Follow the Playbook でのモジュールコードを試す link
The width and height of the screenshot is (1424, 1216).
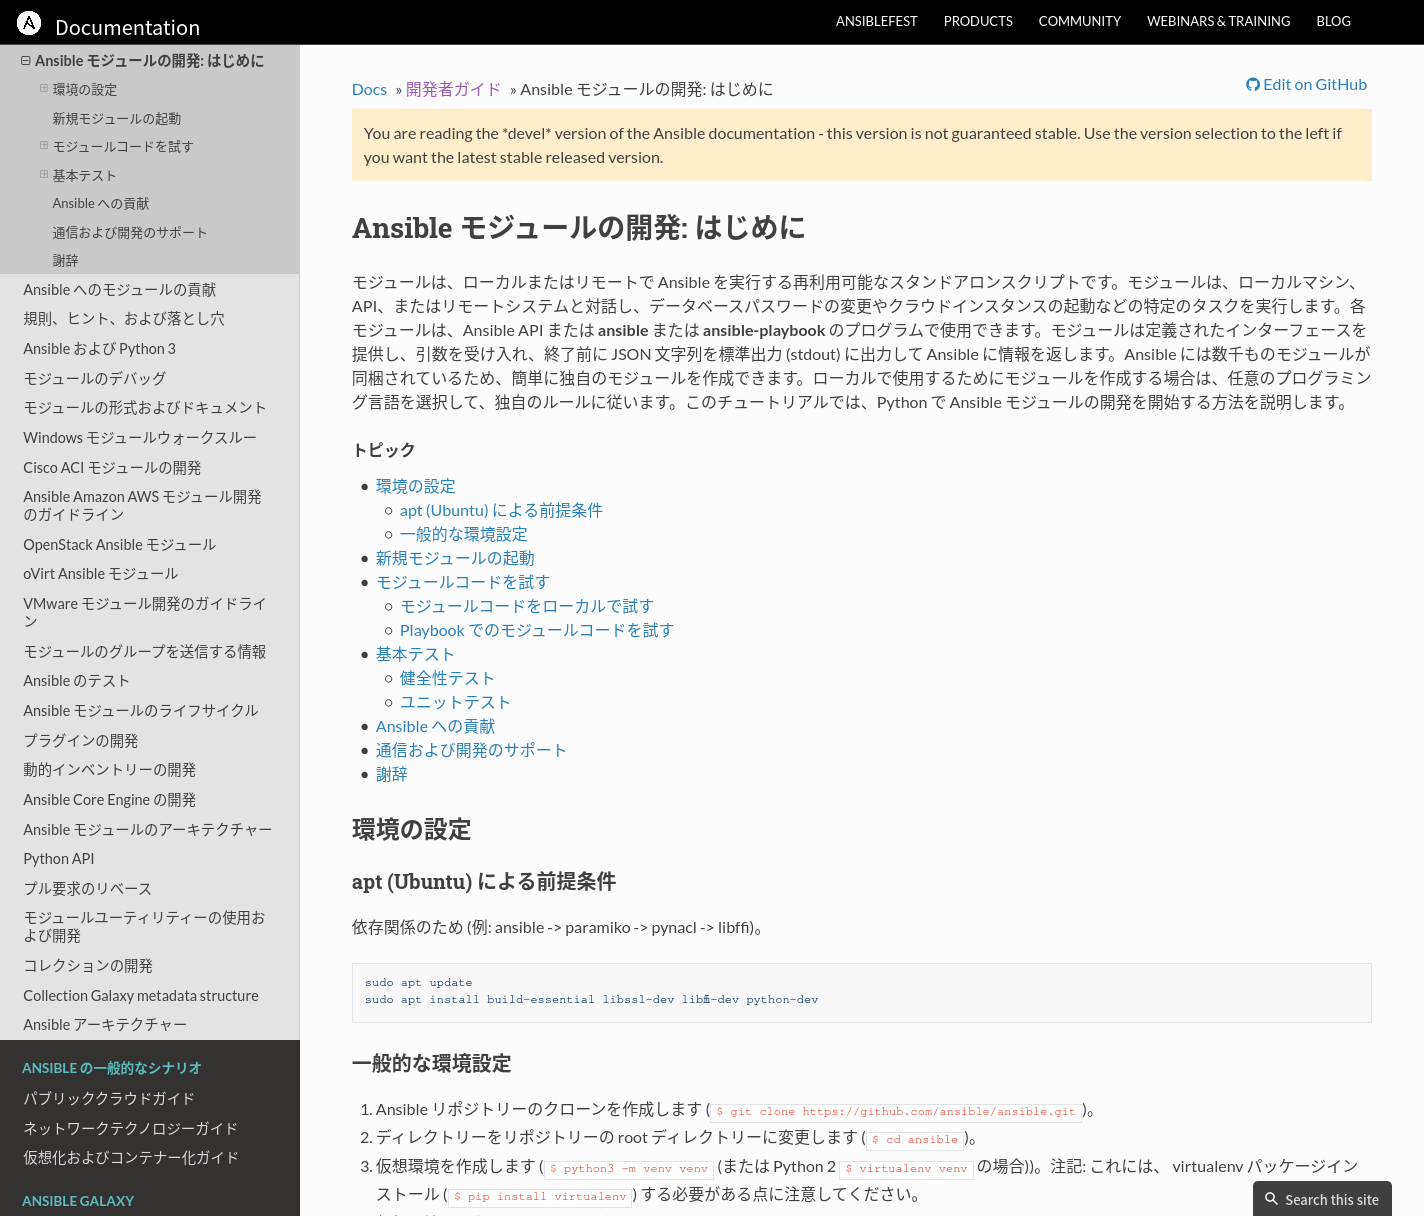click(x=536, y=631)
